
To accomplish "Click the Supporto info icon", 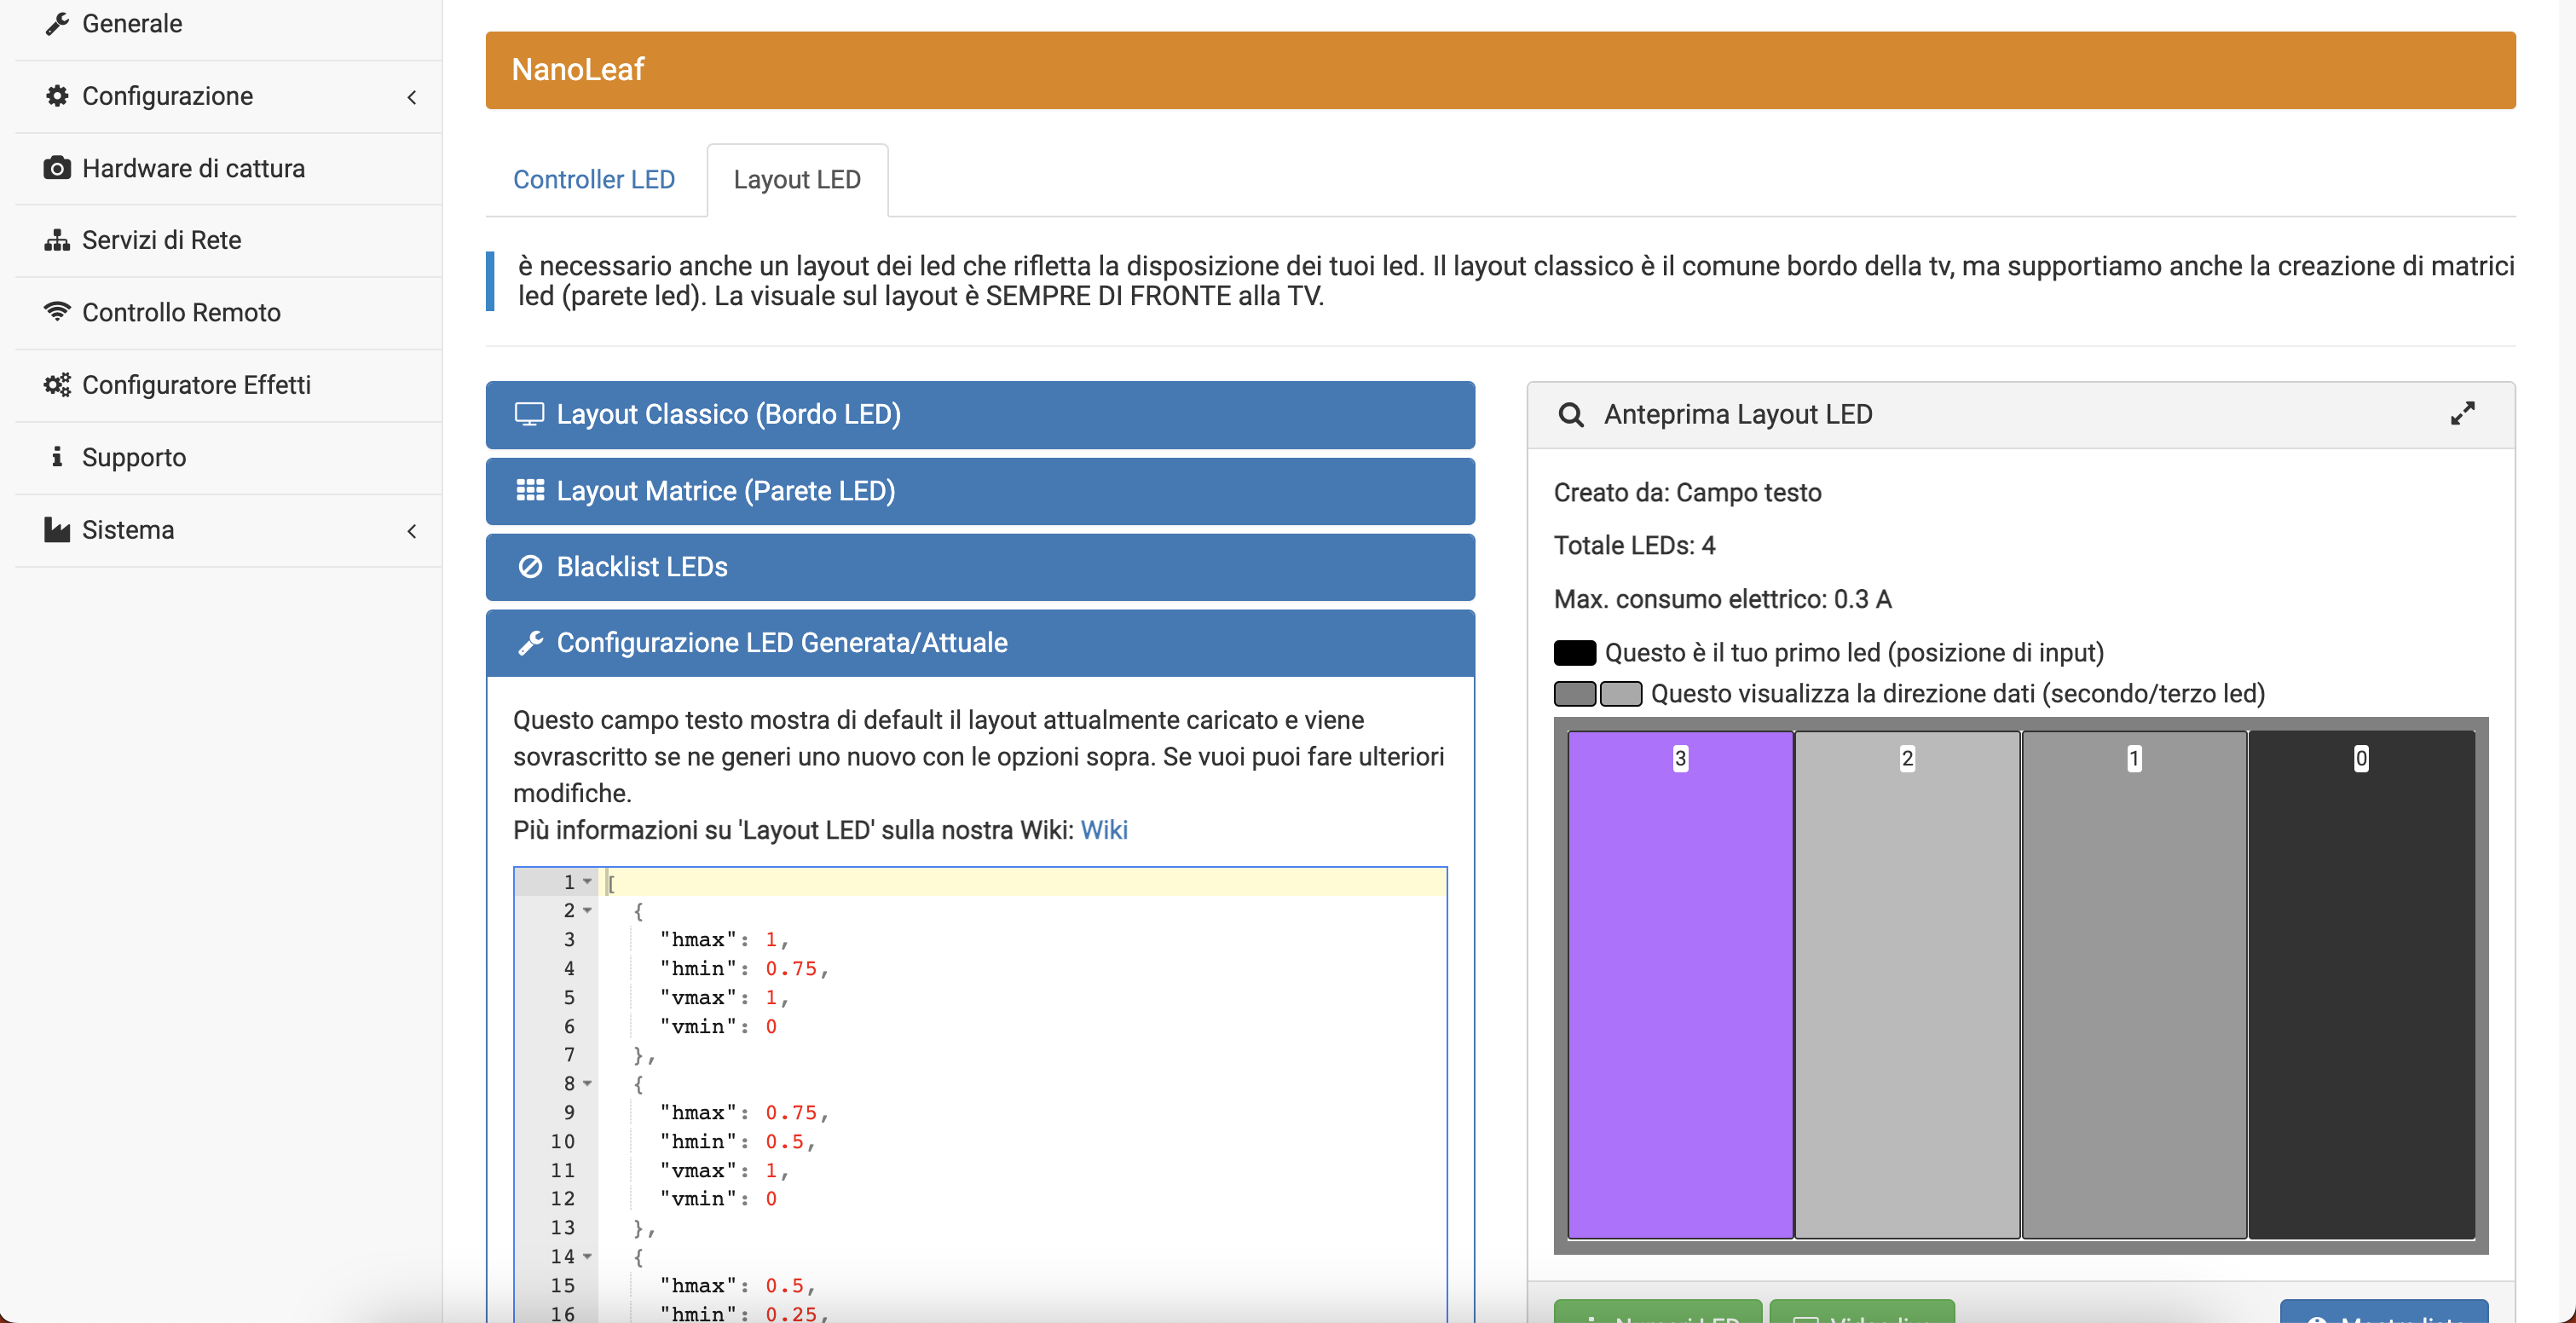I will click(57, 457).
